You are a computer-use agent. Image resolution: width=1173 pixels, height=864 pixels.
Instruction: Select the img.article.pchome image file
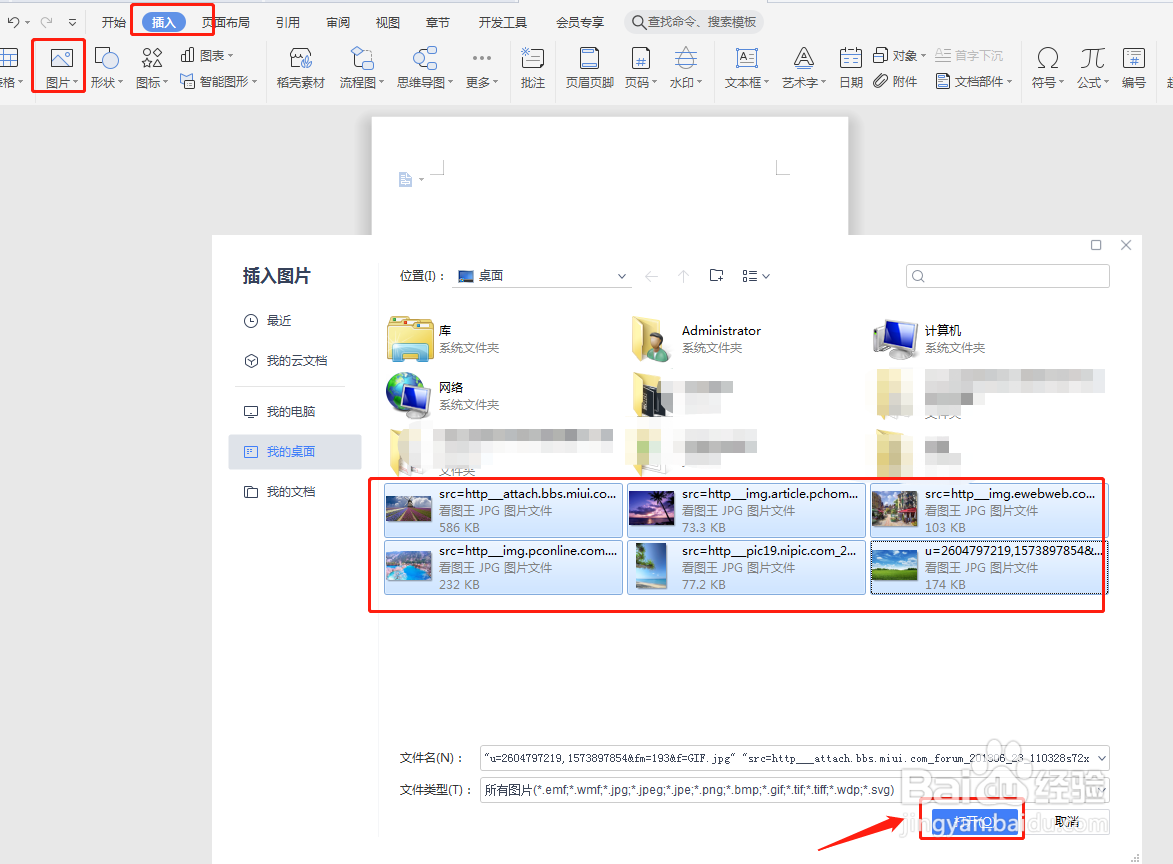[x=746, y=510]
